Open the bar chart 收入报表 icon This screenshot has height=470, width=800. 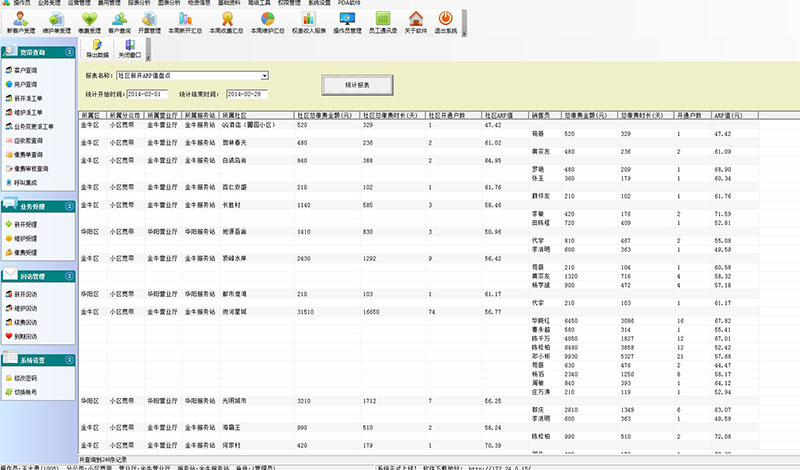pos(309,22)
